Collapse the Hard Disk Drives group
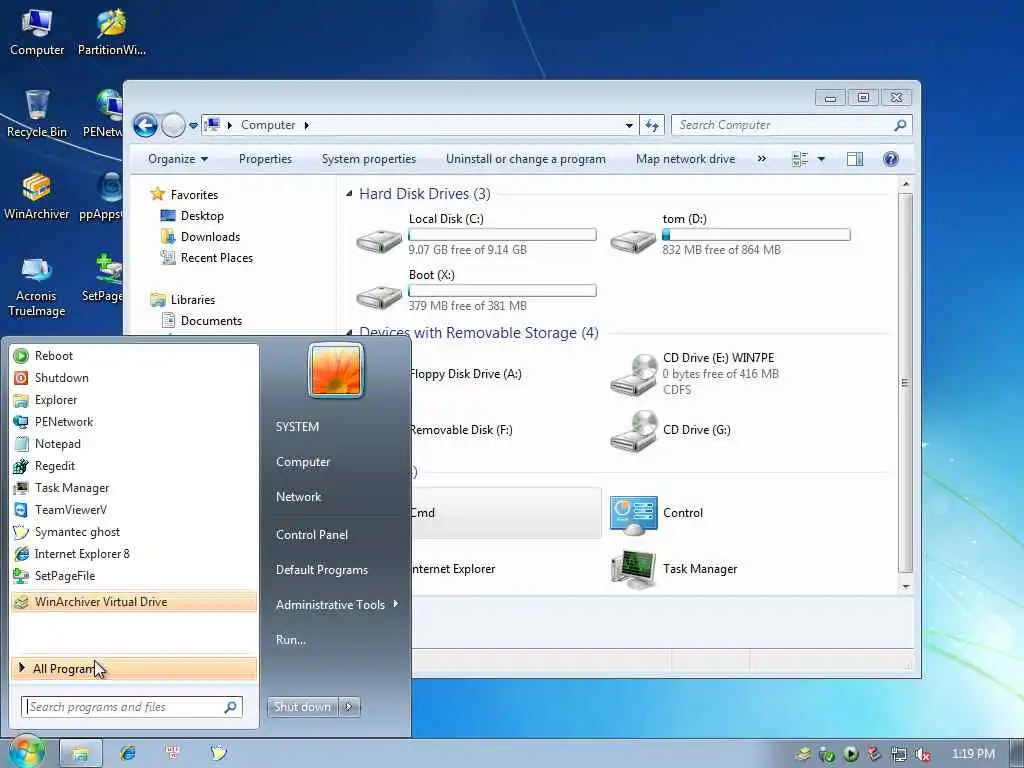1024x768 pixels. coord(349,194)
